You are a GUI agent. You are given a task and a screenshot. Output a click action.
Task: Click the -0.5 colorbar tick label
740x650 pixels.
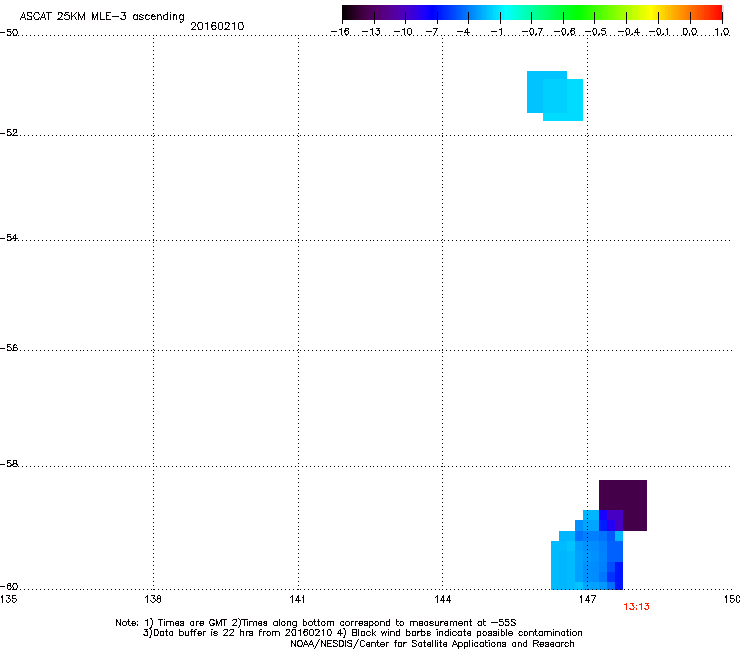[596, 32]
